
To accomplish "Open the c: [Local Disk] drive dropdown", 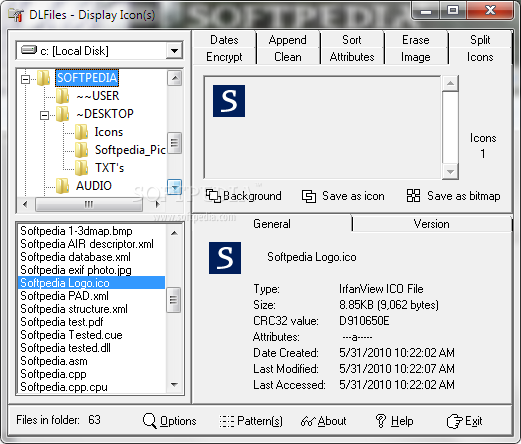I will pos(174,51).
